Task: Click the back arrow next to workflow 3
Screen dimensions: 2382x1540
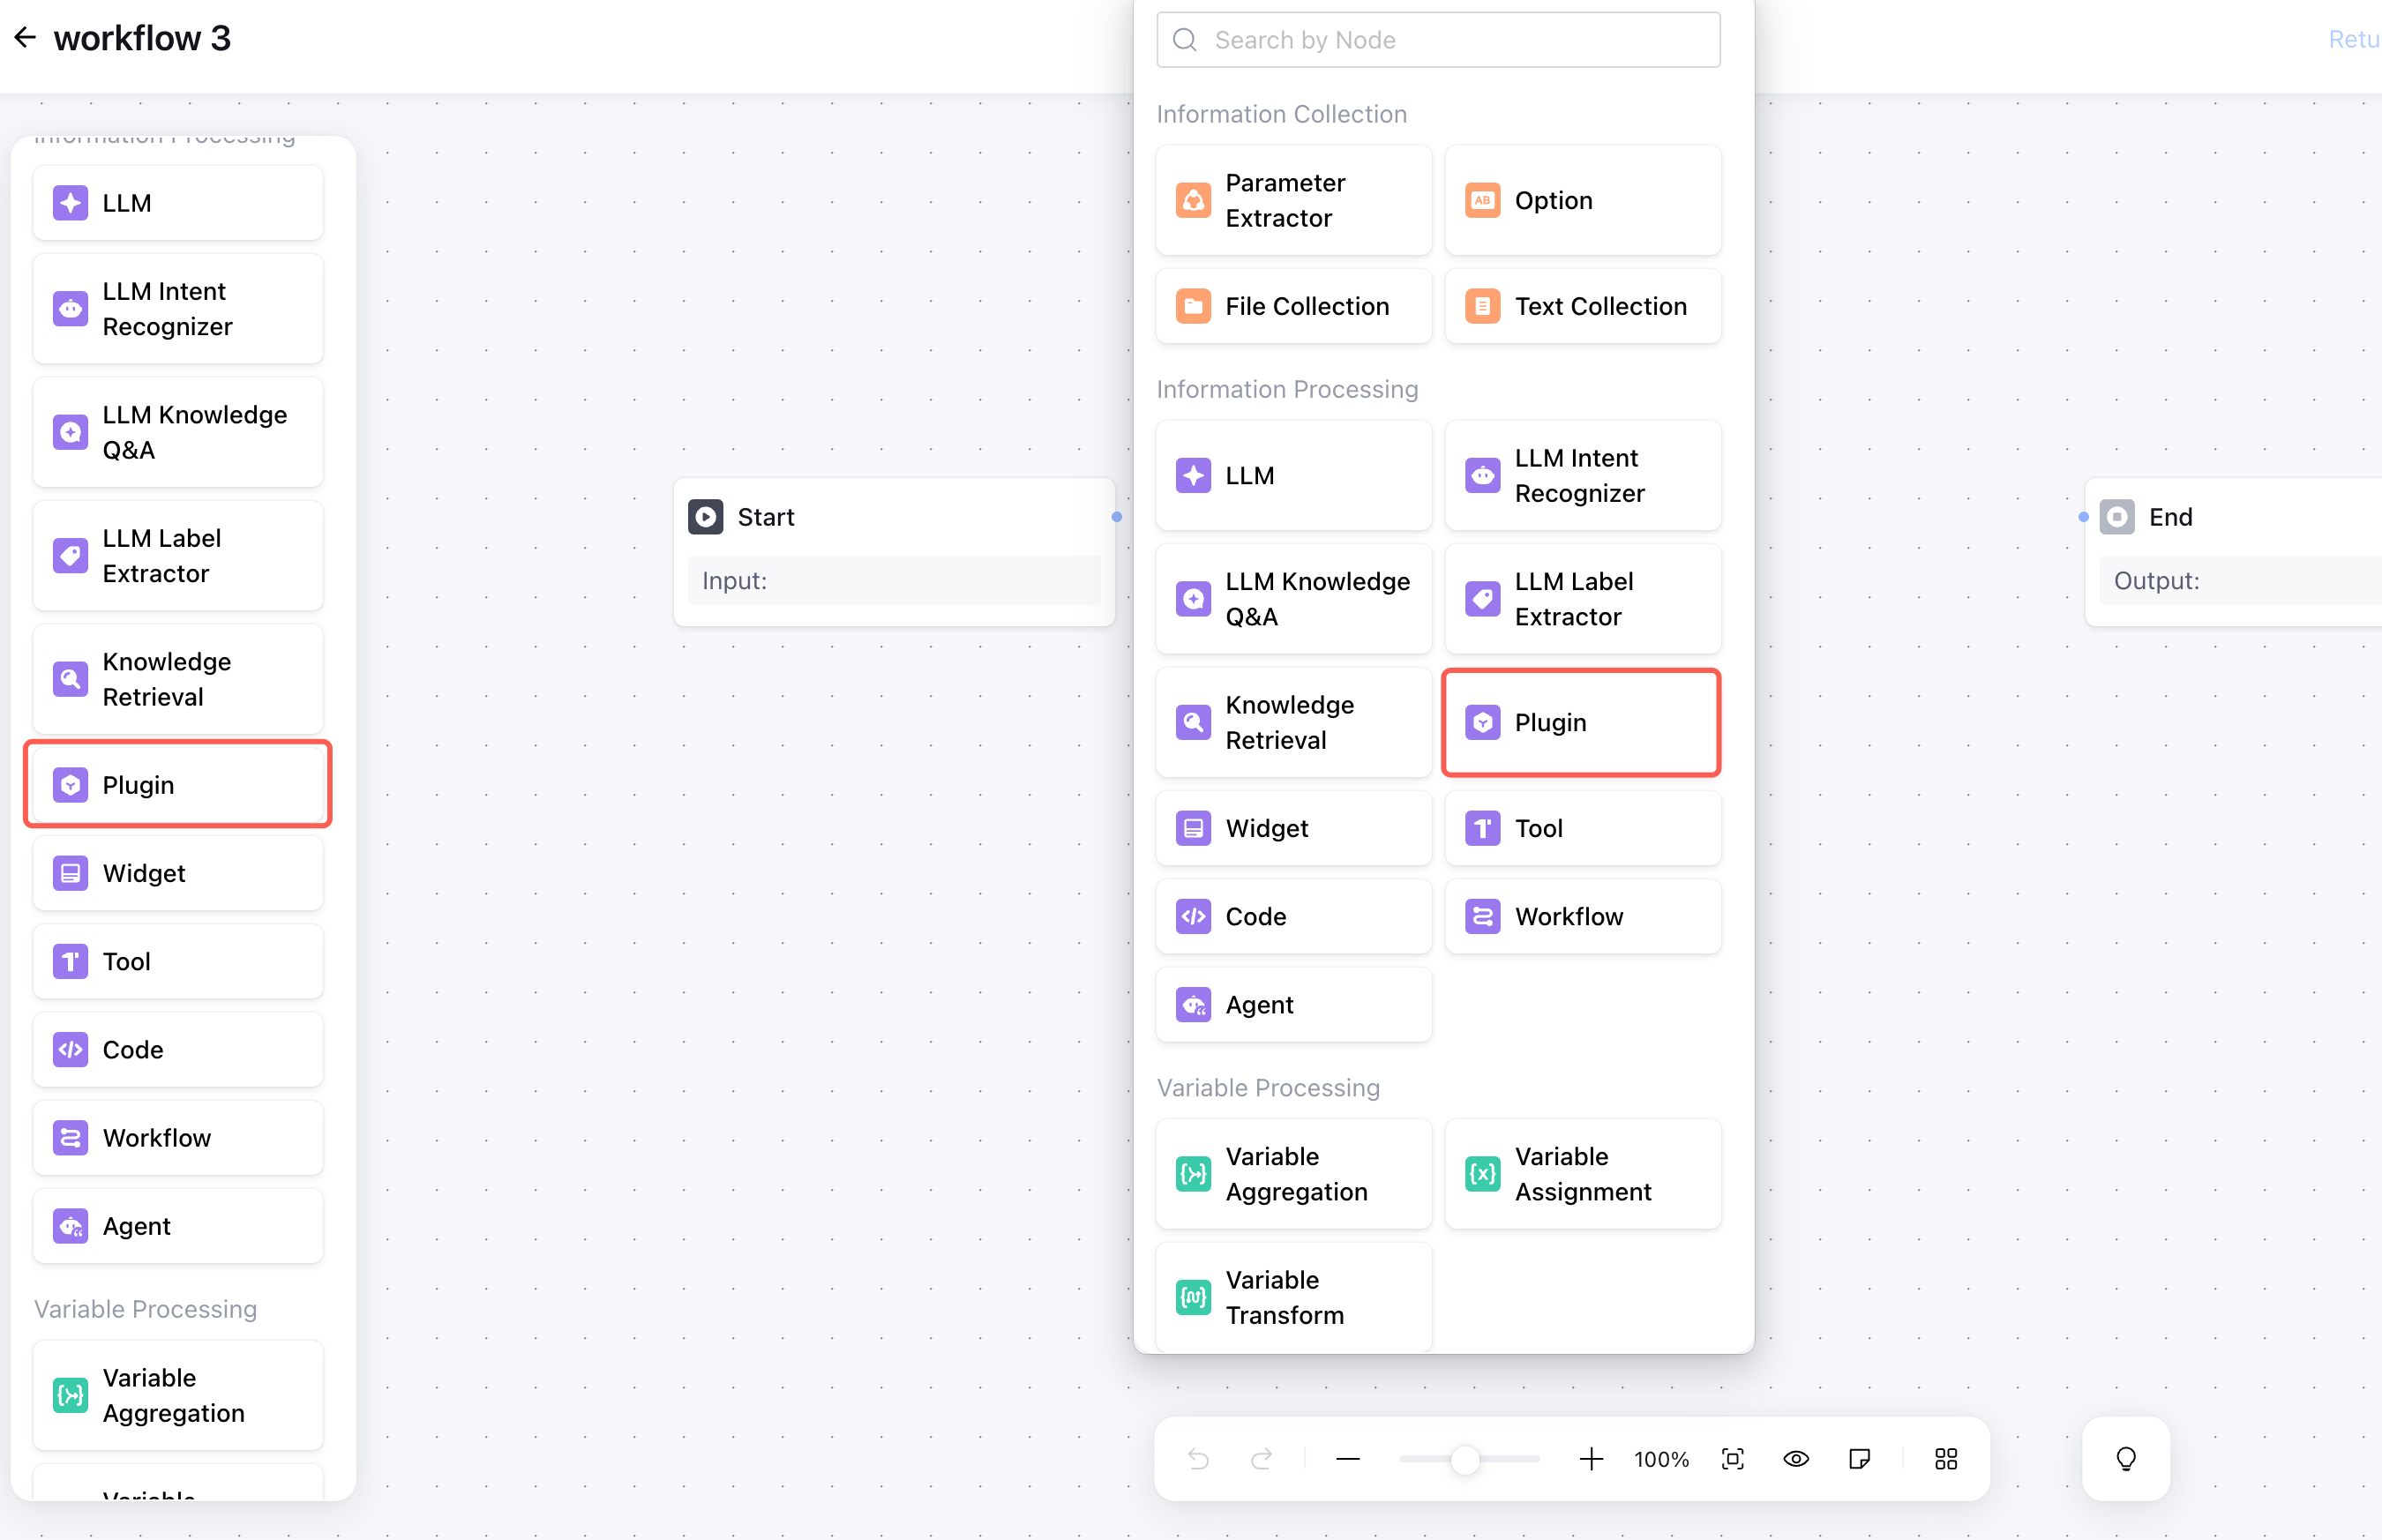Action: (x=26, y=38)
